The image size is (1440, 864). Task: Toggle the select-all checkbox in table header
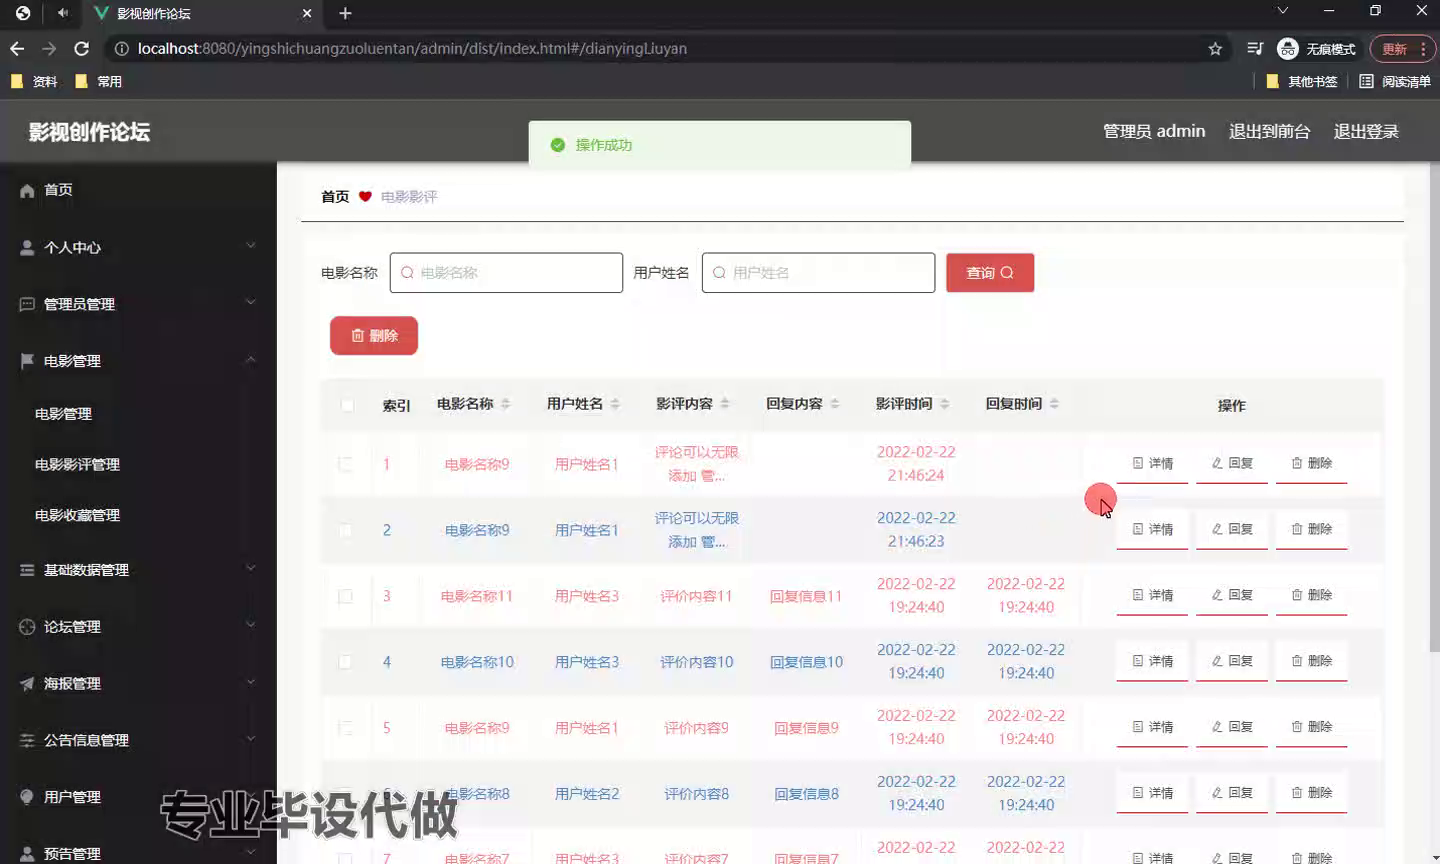346,405
